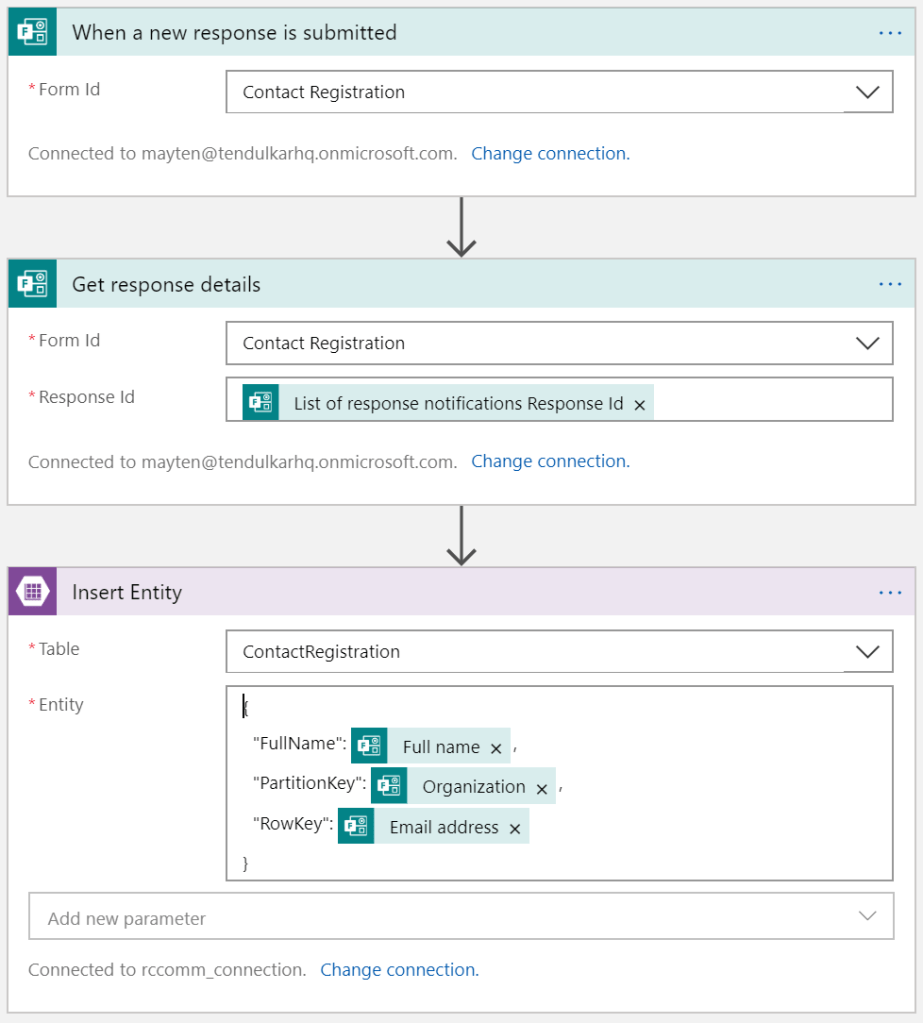Click Change connection in the trigger step

coord(550,154)
